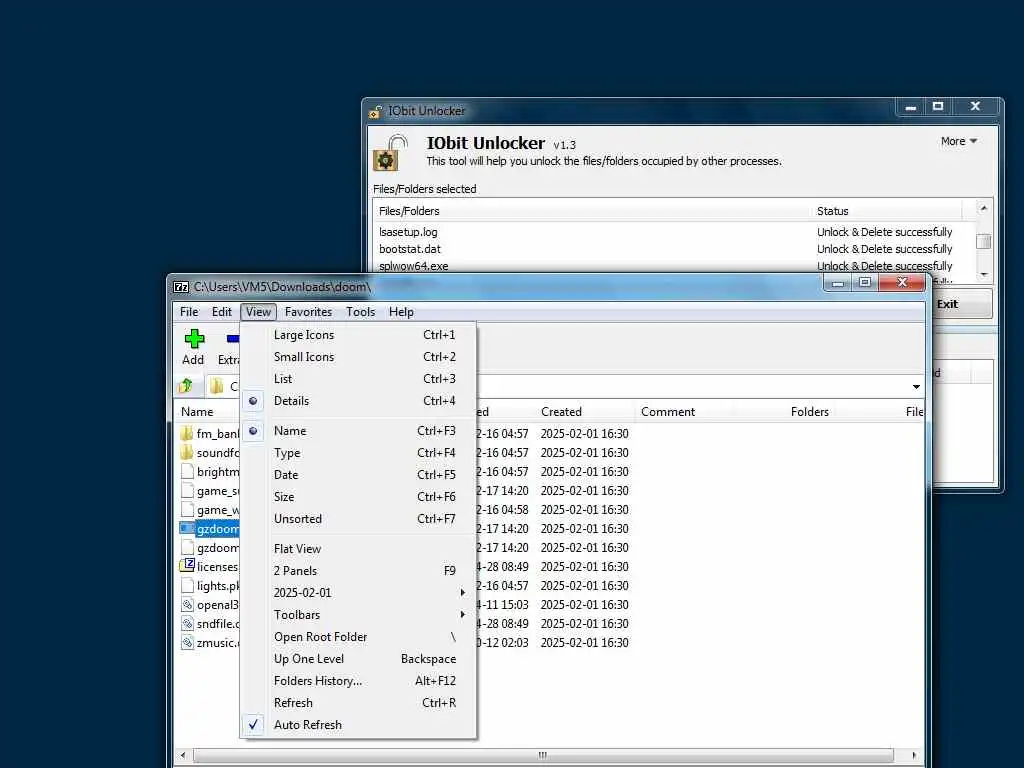Choose Open Root Folder
1024x768 pixels.
point(358,637)
